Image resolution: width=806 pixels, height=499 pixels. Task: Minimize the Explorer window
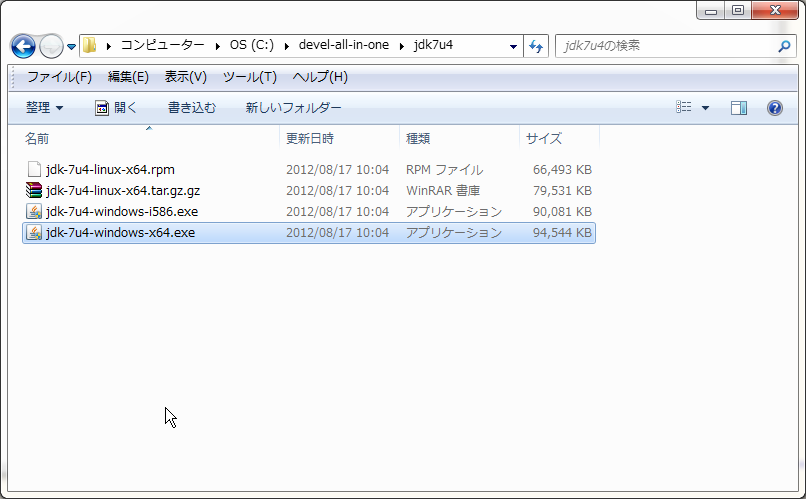pyautogui.click(x=711, y=10)
